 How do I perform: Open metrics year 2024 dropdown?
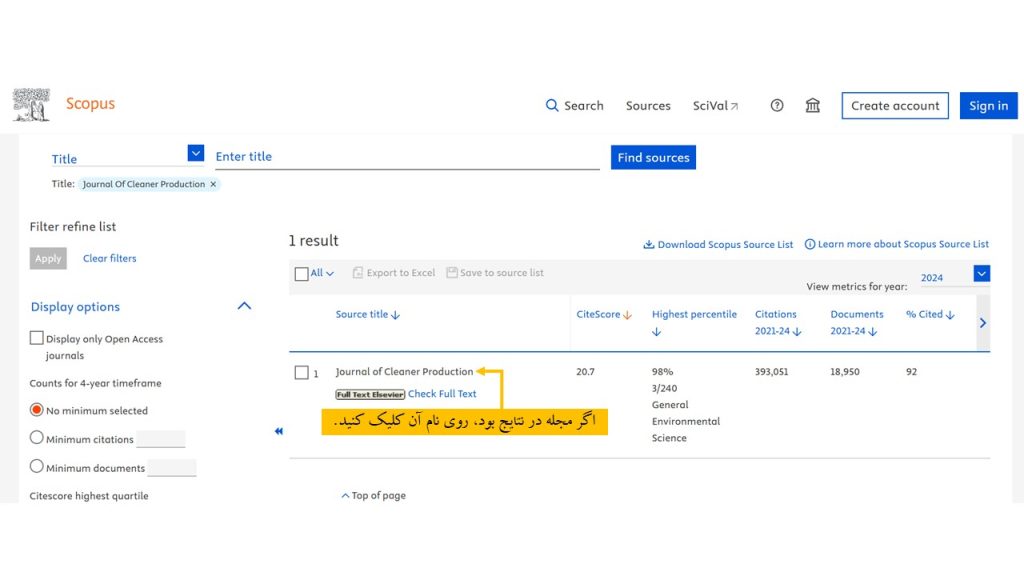981,274
